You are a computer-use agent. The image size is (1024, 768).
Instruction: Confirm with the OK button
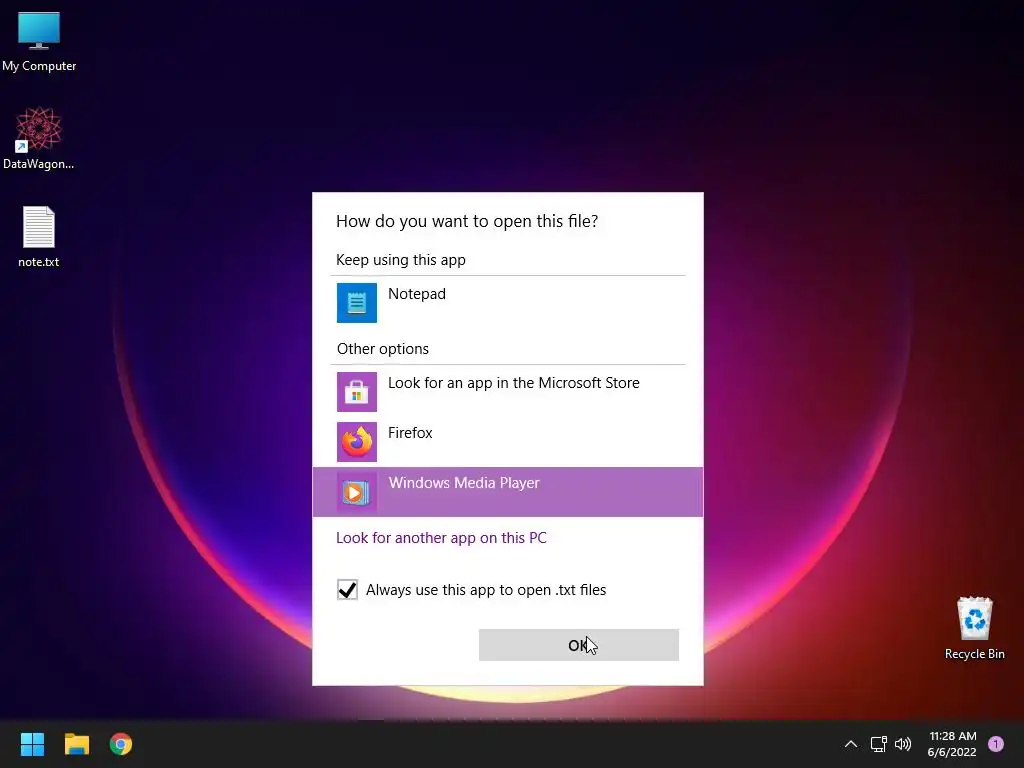[x=579, y=645]
